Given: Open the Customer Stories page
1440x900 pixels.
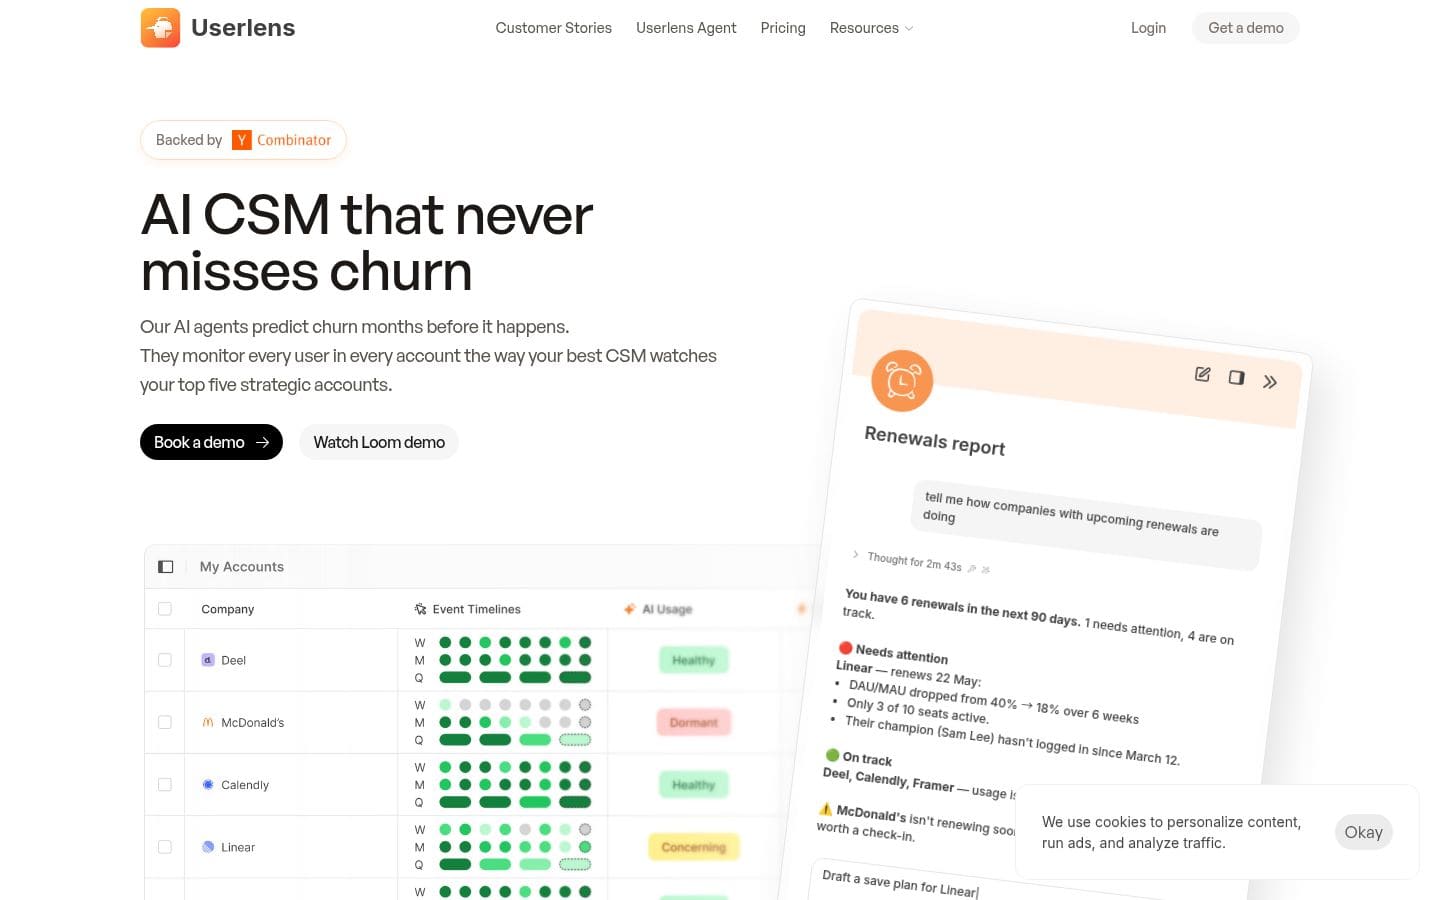Looking at the screenshot, I should tap(553, 28).
